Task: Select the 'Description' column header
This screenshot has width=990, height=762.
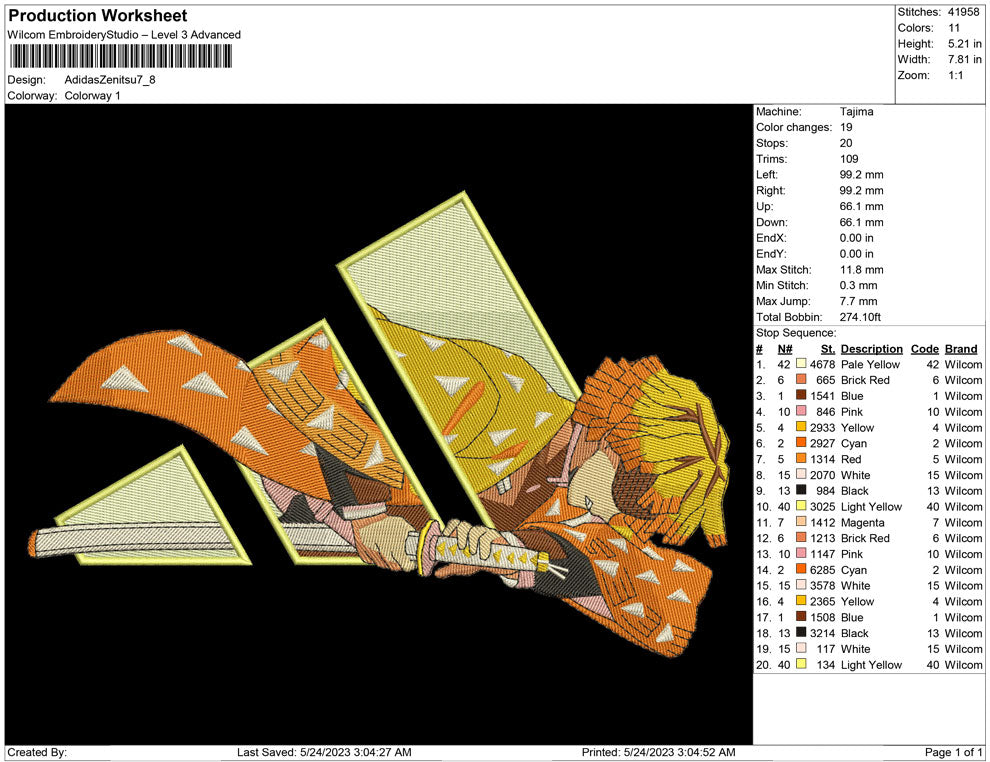Action: coord(872,348)
